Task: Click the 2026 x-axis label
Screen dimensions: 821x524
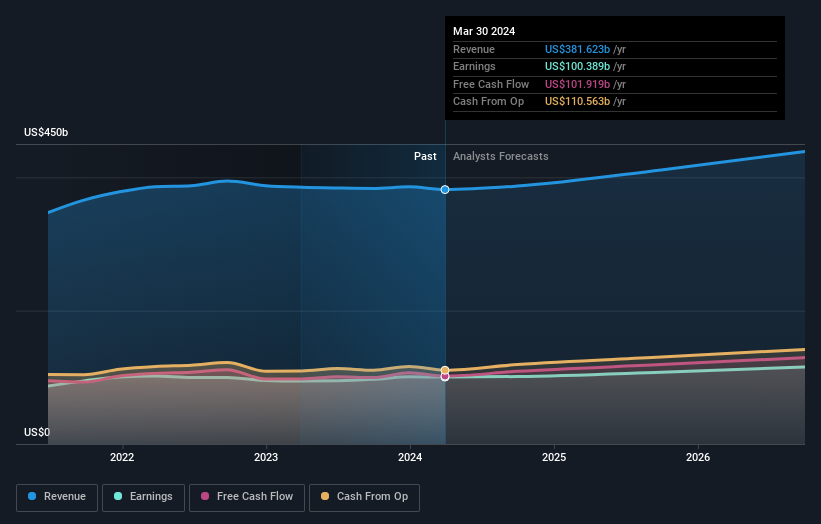Action: (698, 457)
